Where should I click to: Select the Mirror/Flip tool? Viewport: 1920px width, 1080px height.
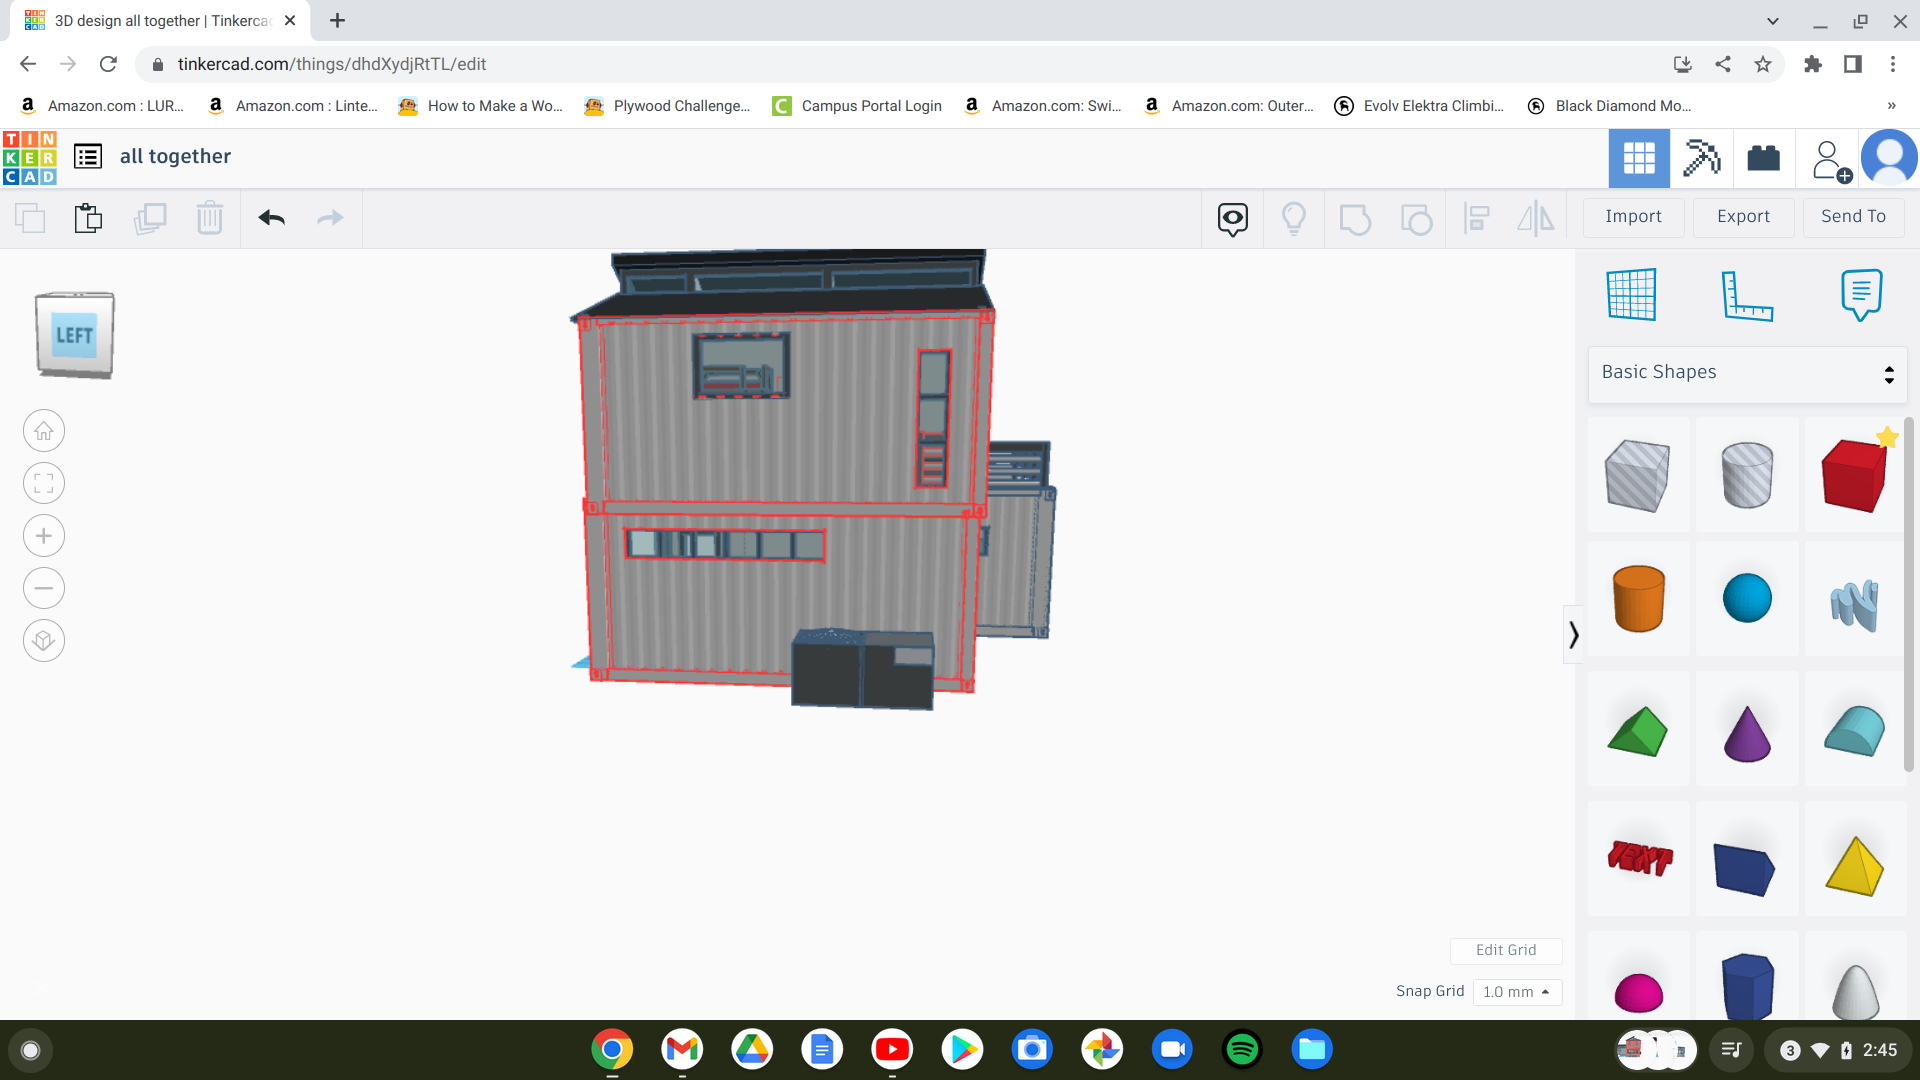[1536, 218]
